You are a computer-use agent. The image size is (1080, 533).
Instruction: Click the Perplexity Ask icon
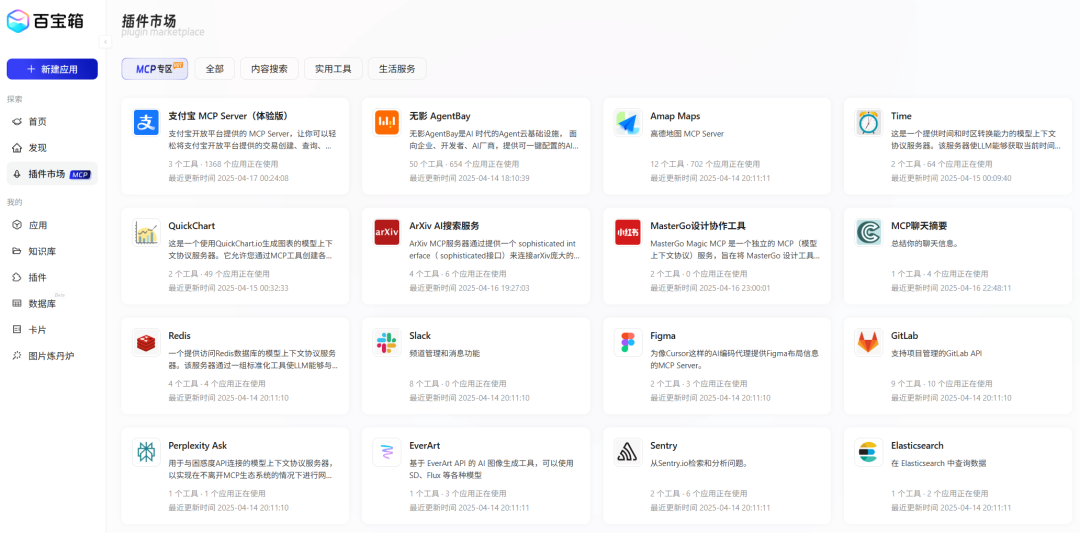coord(146,452)
